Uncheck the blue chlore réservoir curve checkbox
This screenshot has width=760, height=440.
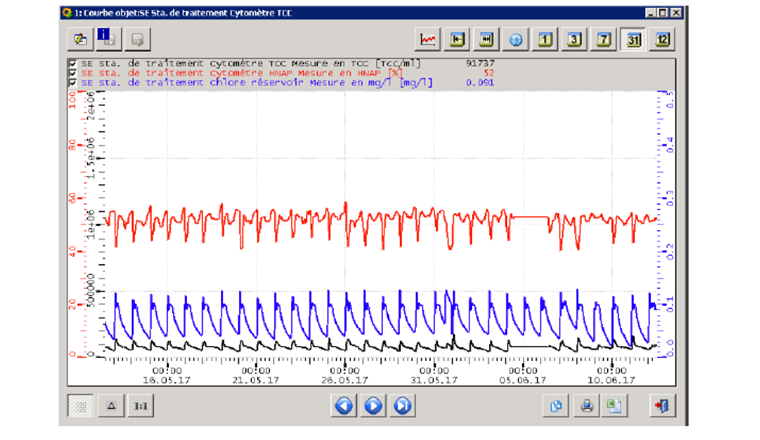click(x=73, y=83)
